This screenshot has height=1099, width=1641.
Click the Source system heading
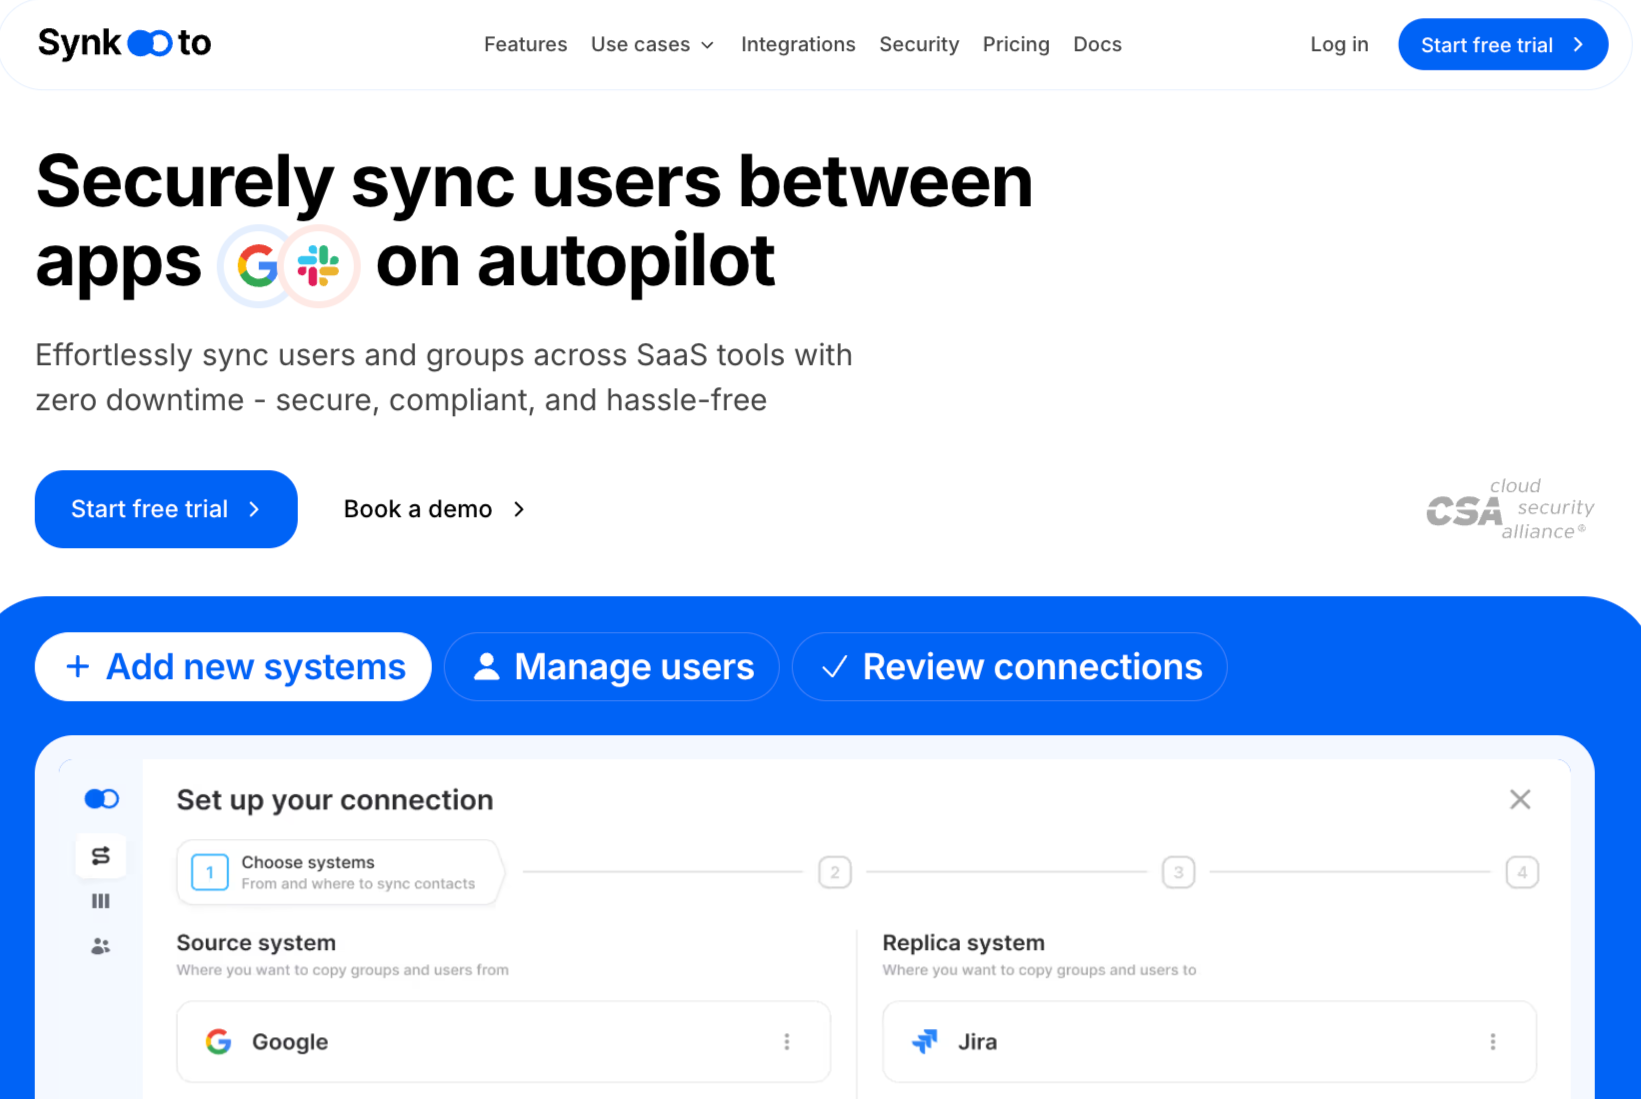click(256, 943)
